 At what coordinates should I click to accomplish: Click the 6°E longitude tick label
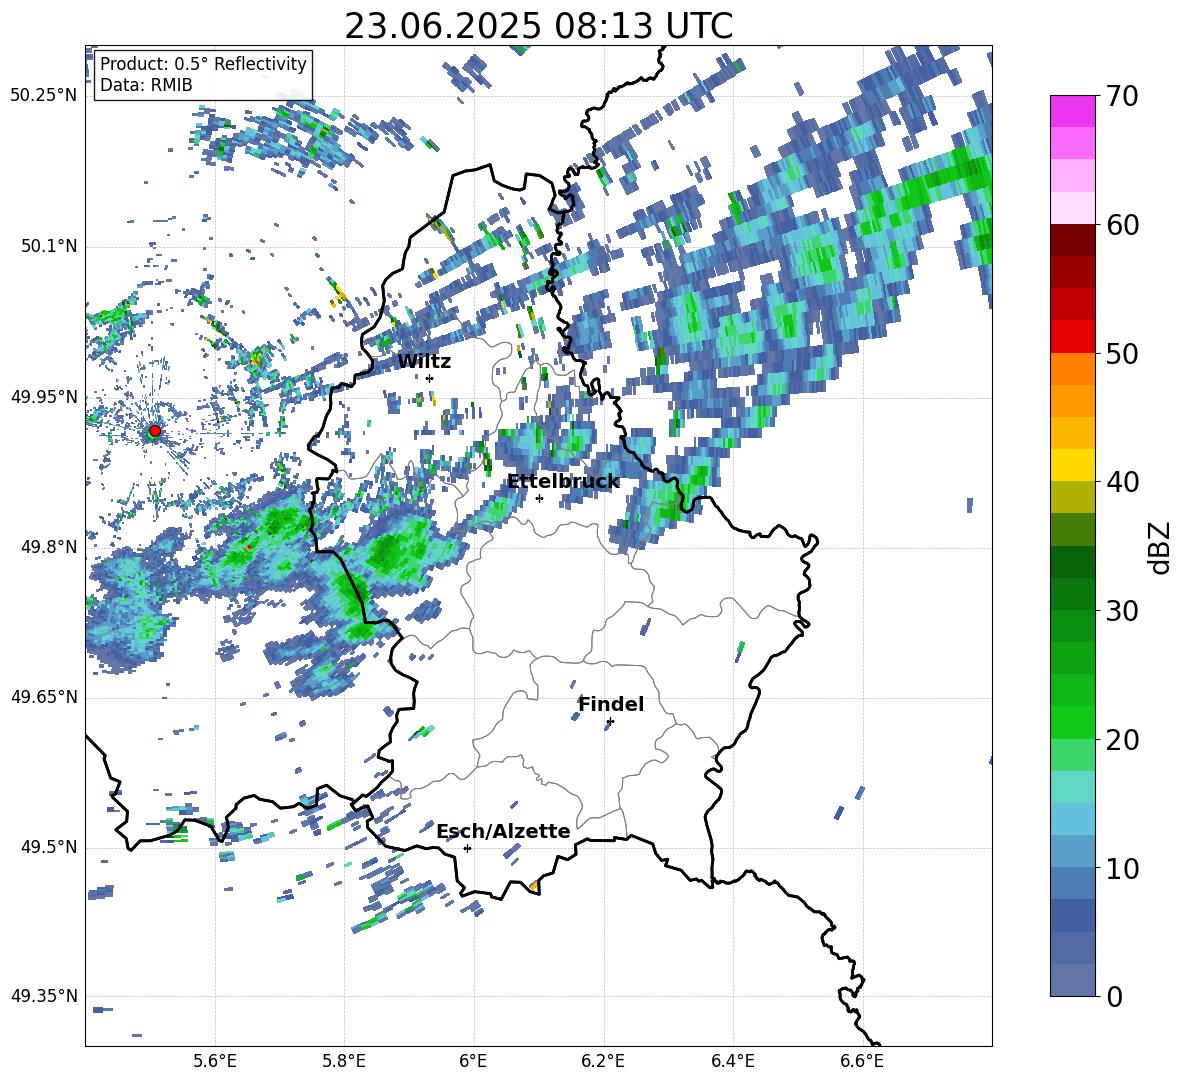click(473, 1061)
